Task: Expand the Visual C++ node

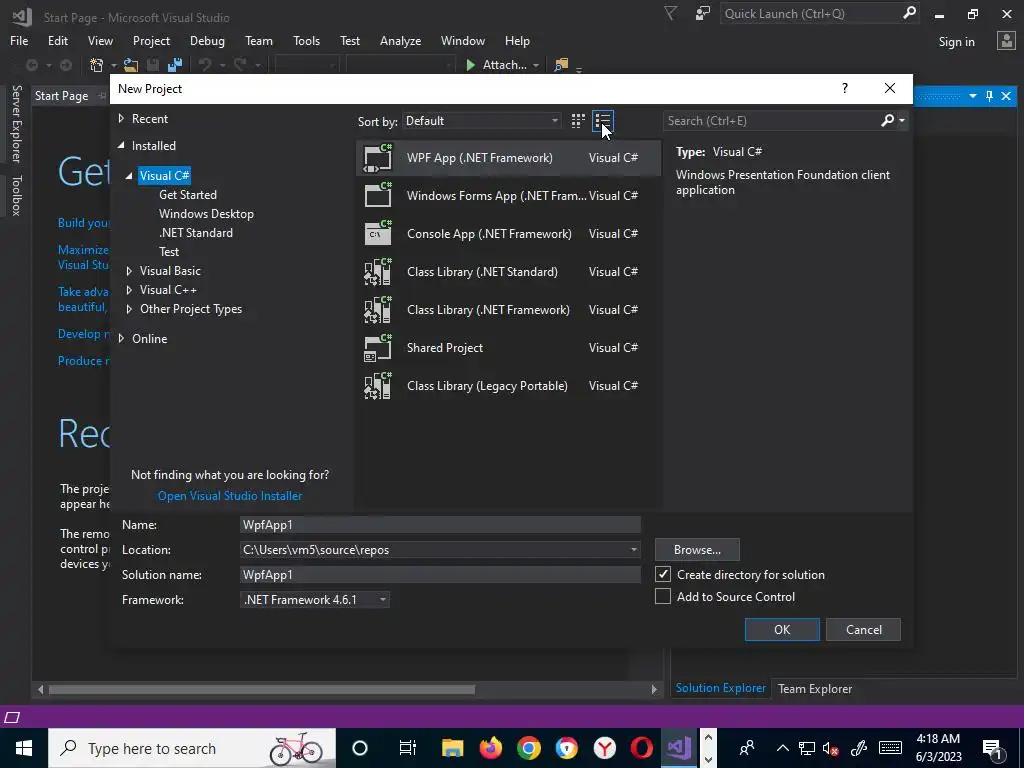Action: point(129,290)
